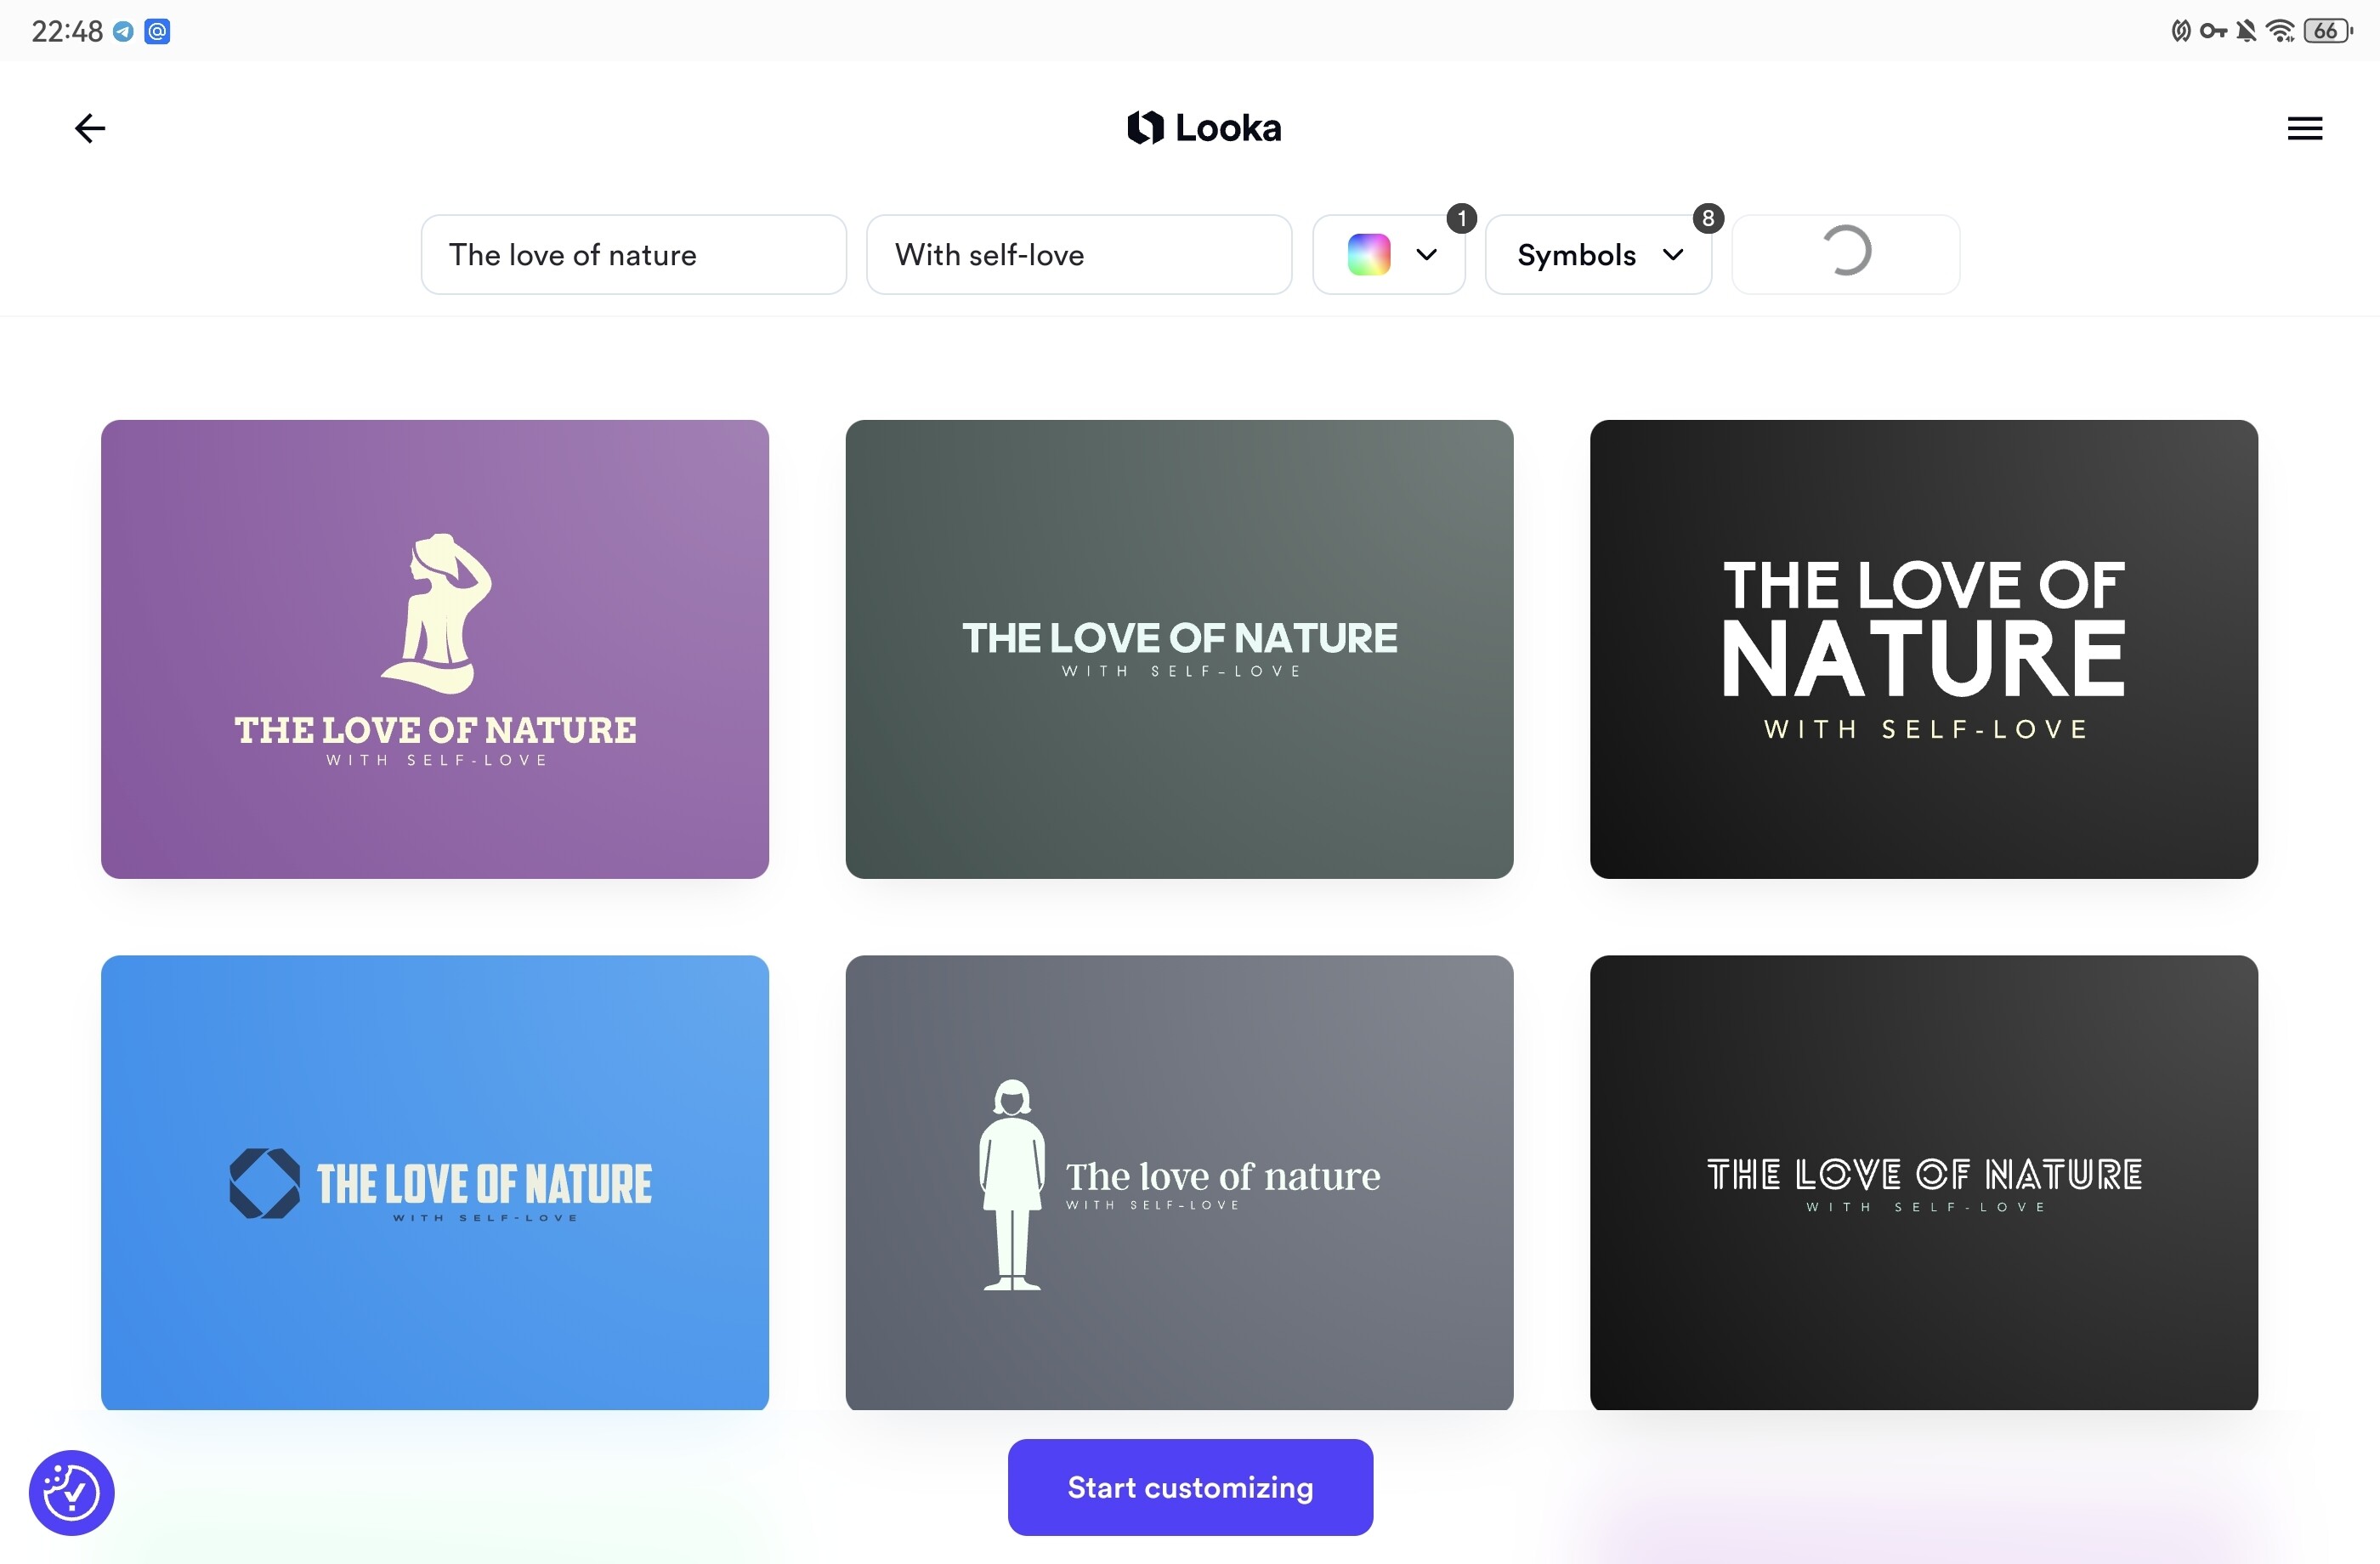Click the loading spinner button

[1845, 254]
